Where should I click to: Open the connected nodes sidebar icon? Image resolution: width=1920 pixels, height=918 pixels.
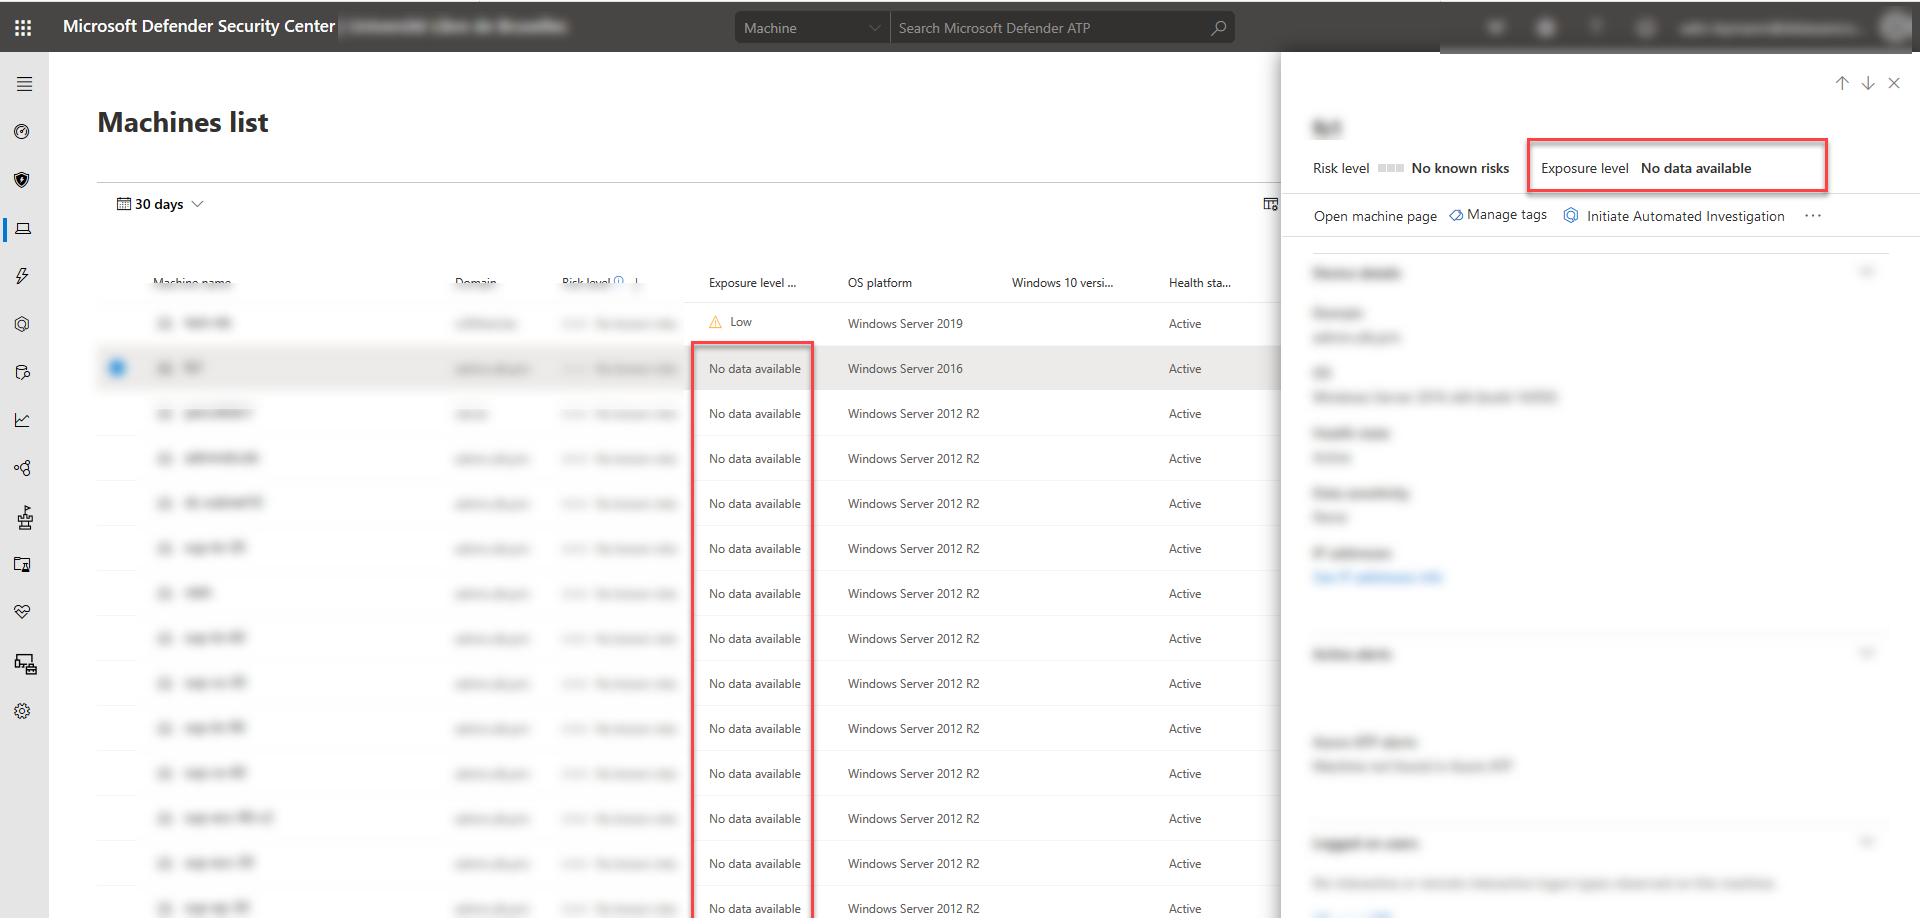pyautogui.click(x=22, y=468)
